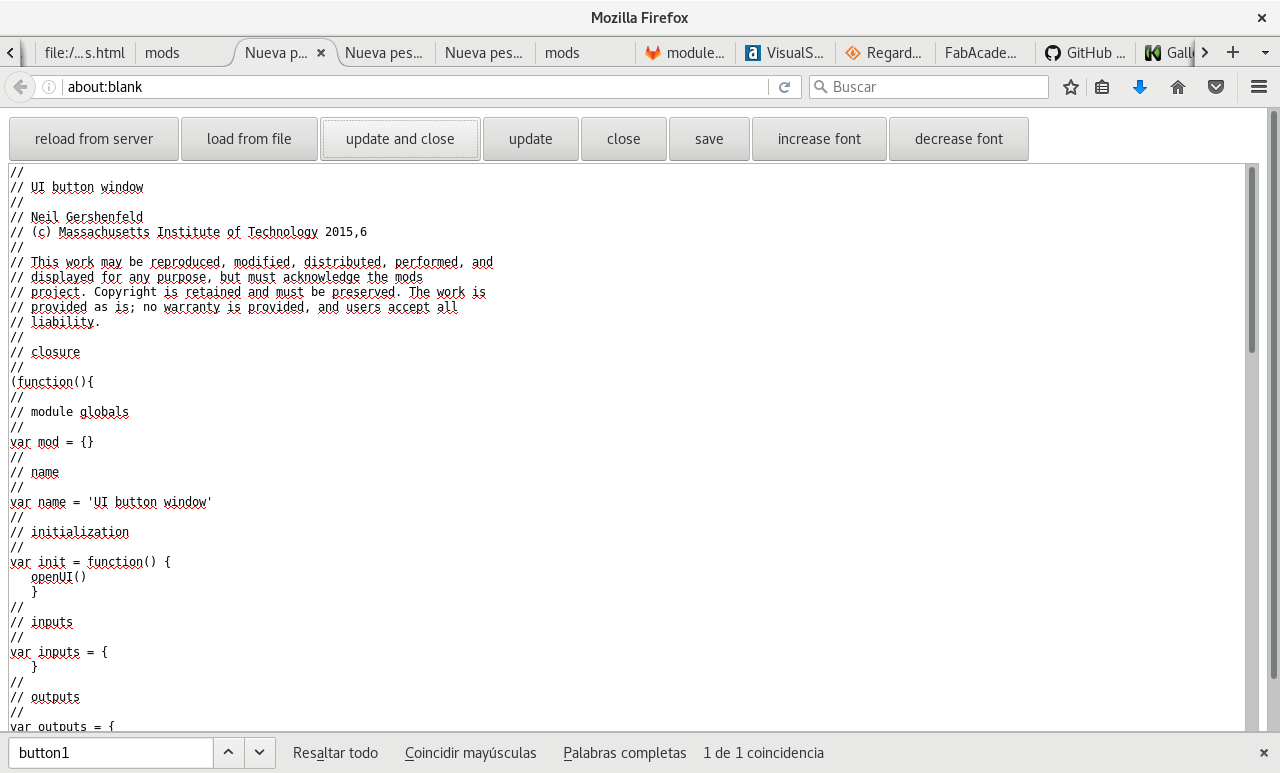Open the Firefox hamburger menu

[1259, 87]
